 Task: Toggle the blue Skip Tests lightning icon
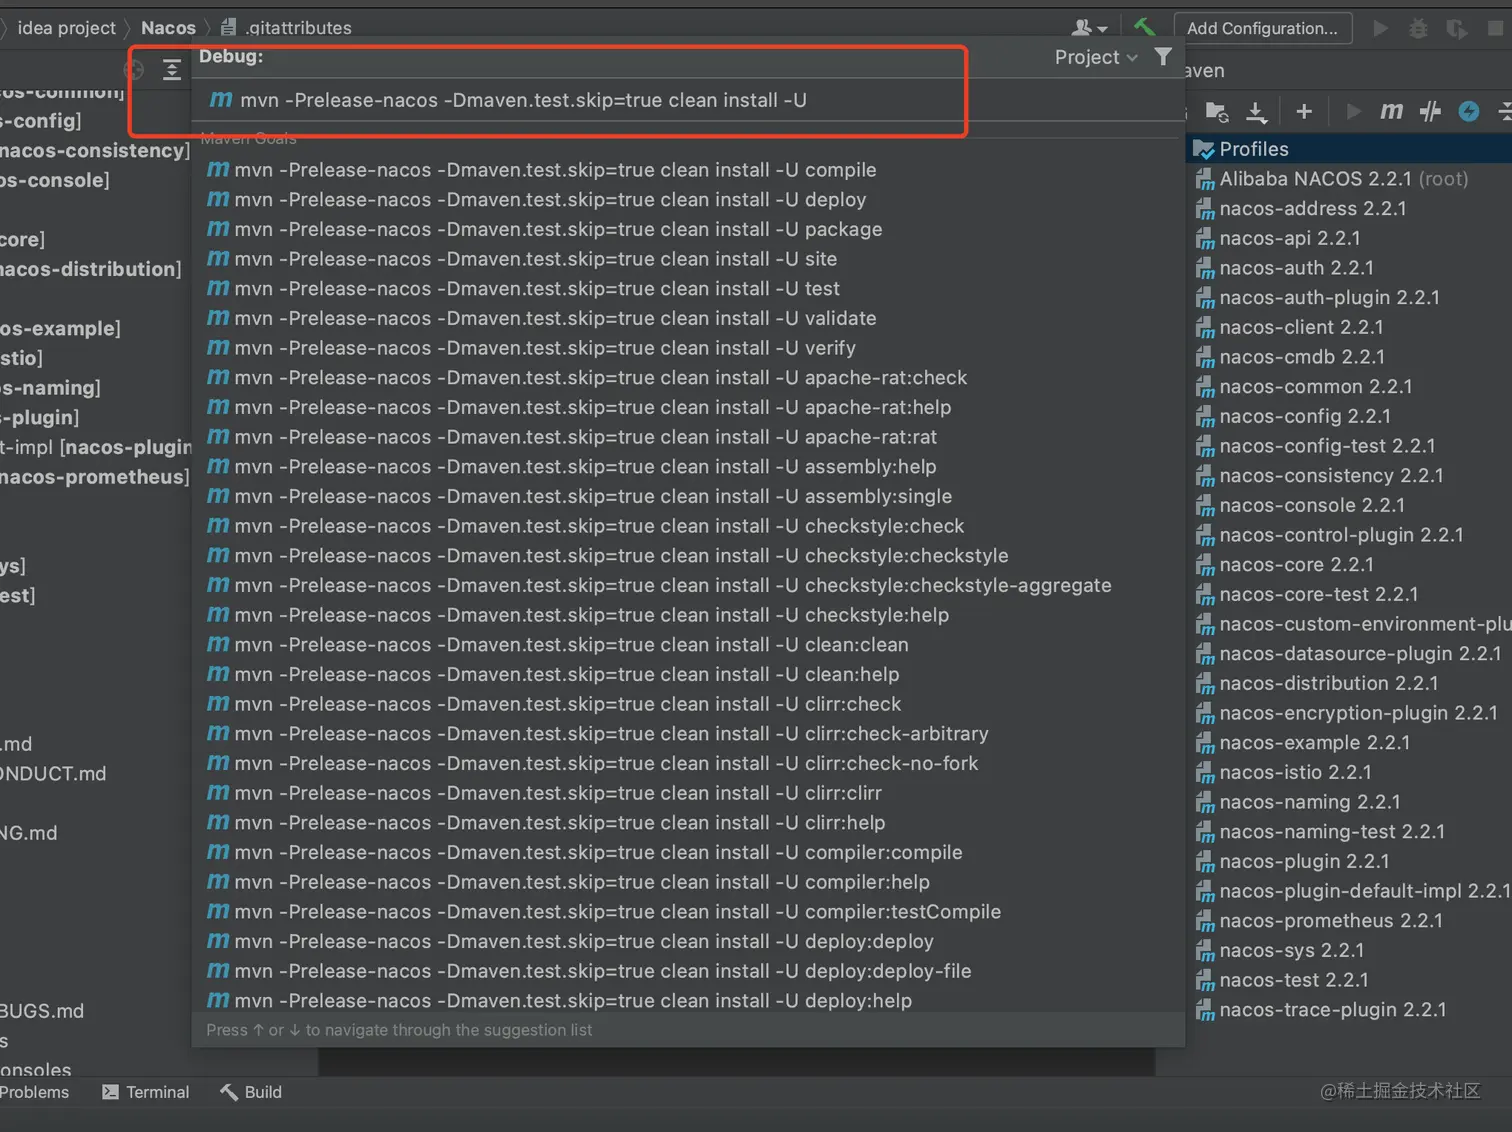1468,111
